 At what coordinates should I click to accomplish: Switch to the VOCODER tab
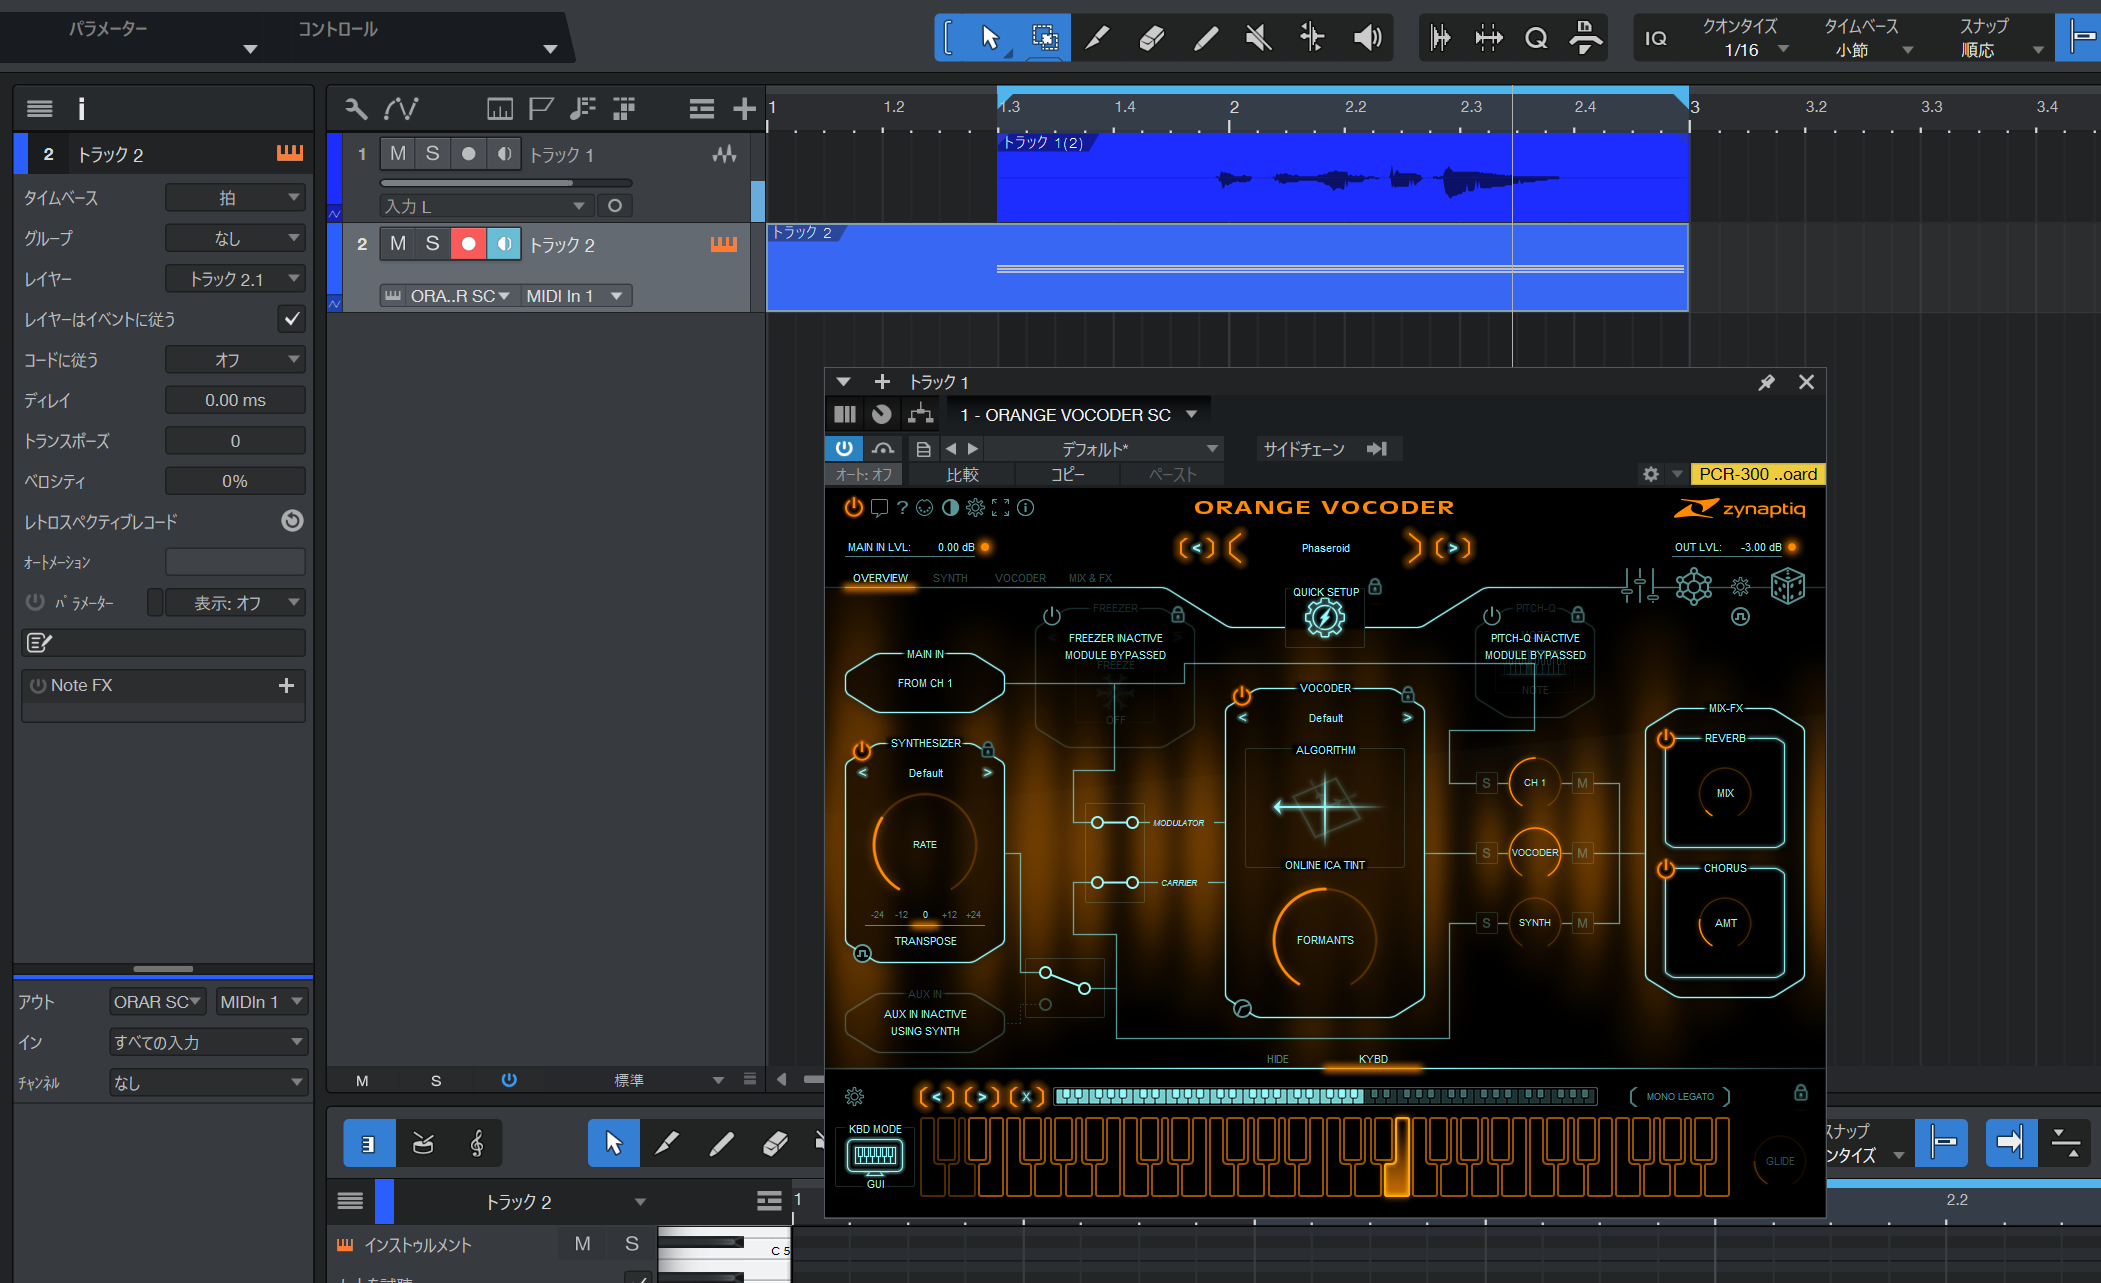tap(1020, 578)
